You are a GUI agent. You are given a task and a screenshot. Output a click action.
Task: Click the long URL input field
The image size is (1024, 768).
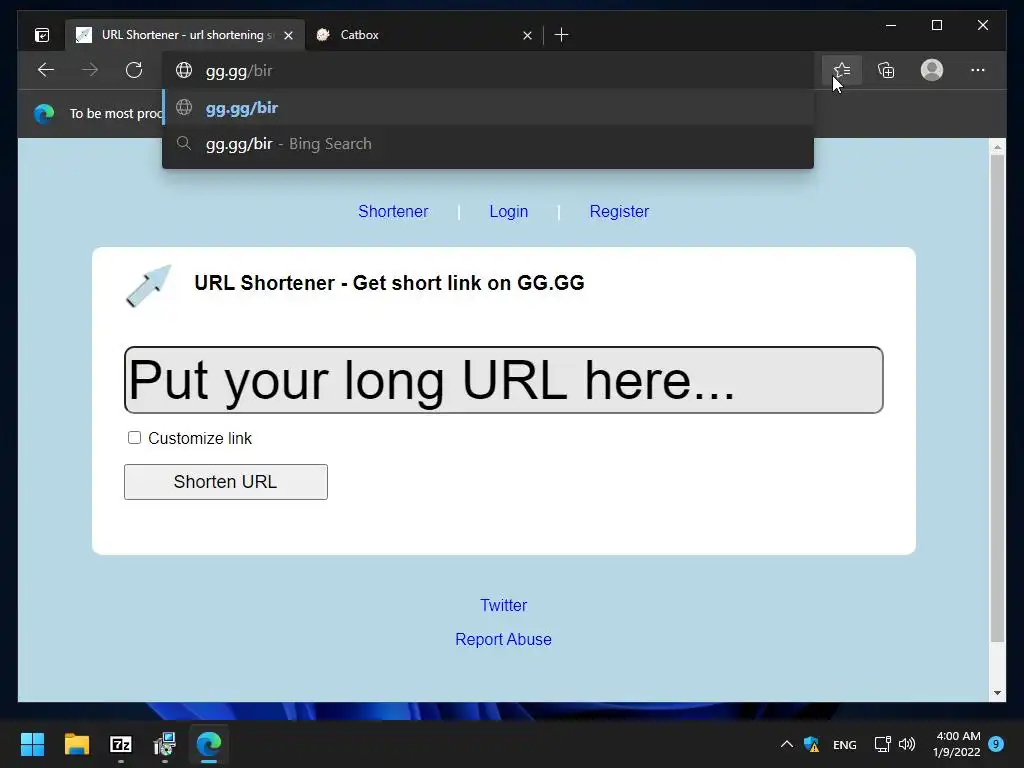point(504,380)
